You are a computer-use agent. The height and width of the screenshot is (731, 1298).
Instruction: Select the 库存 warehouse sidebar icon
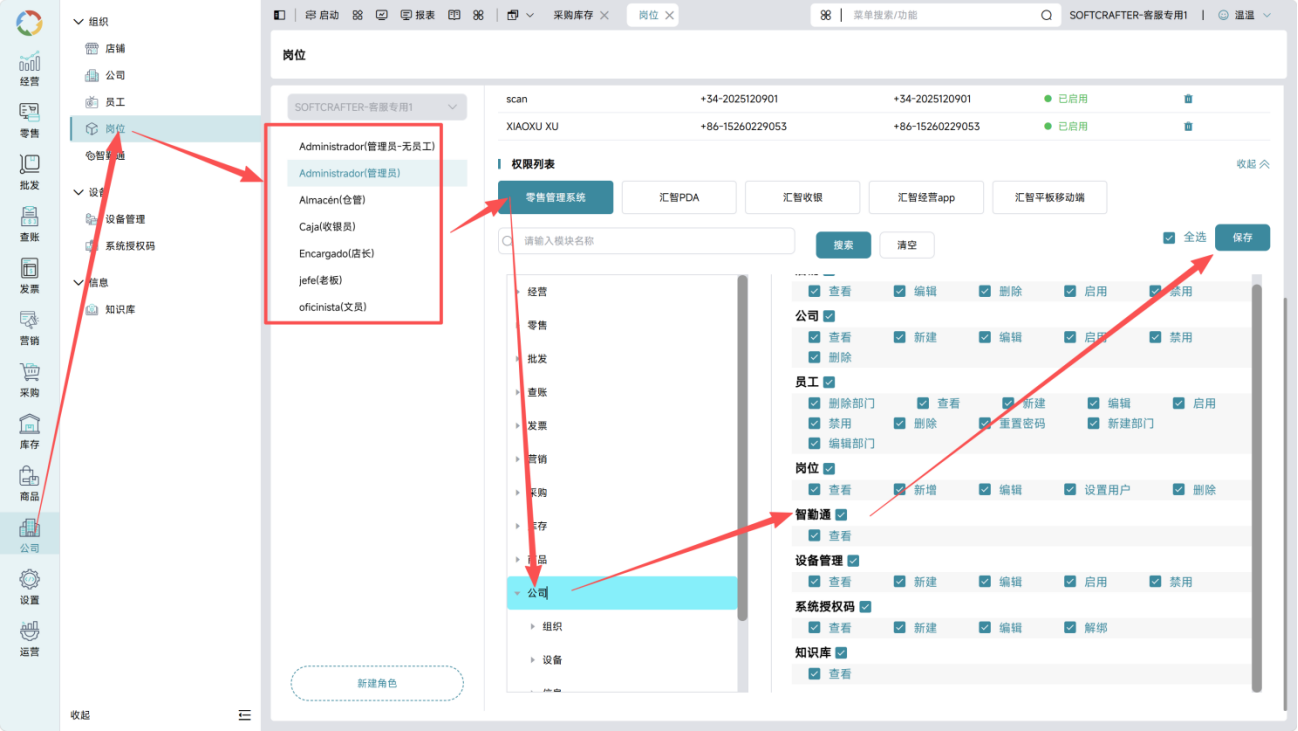[29, 424]
